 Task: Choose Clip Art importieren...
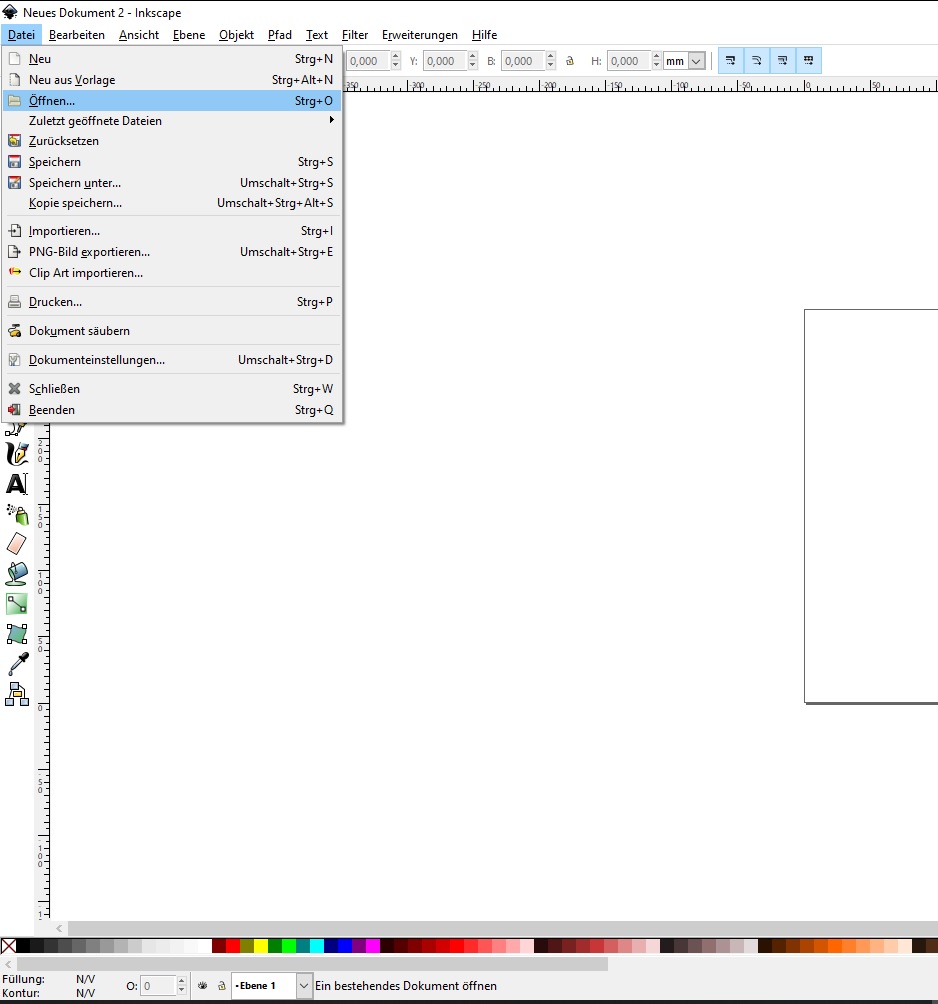tap(172, 273)
